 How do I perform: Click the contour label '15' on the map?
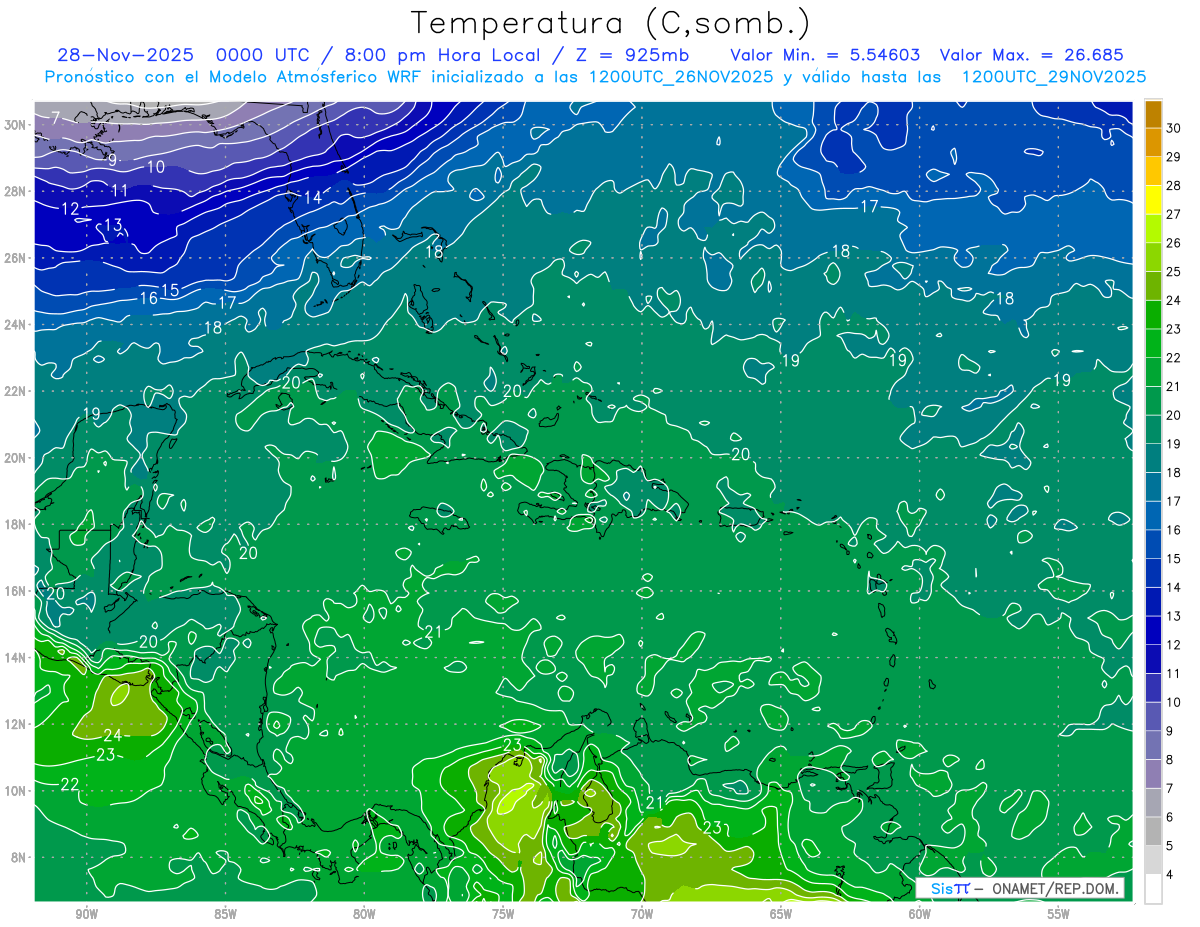tap(170, 290)
